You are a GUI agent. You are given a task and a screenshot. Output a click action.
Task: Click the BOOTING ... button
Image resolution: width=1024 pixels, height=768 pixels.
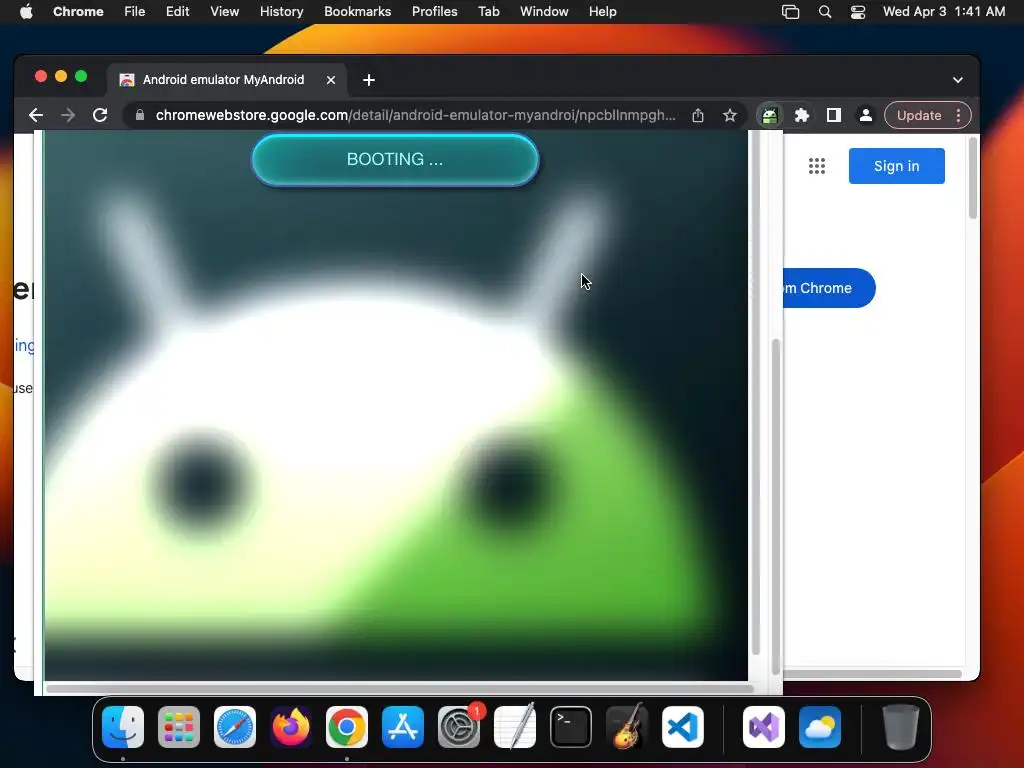[x=395, y=159]
